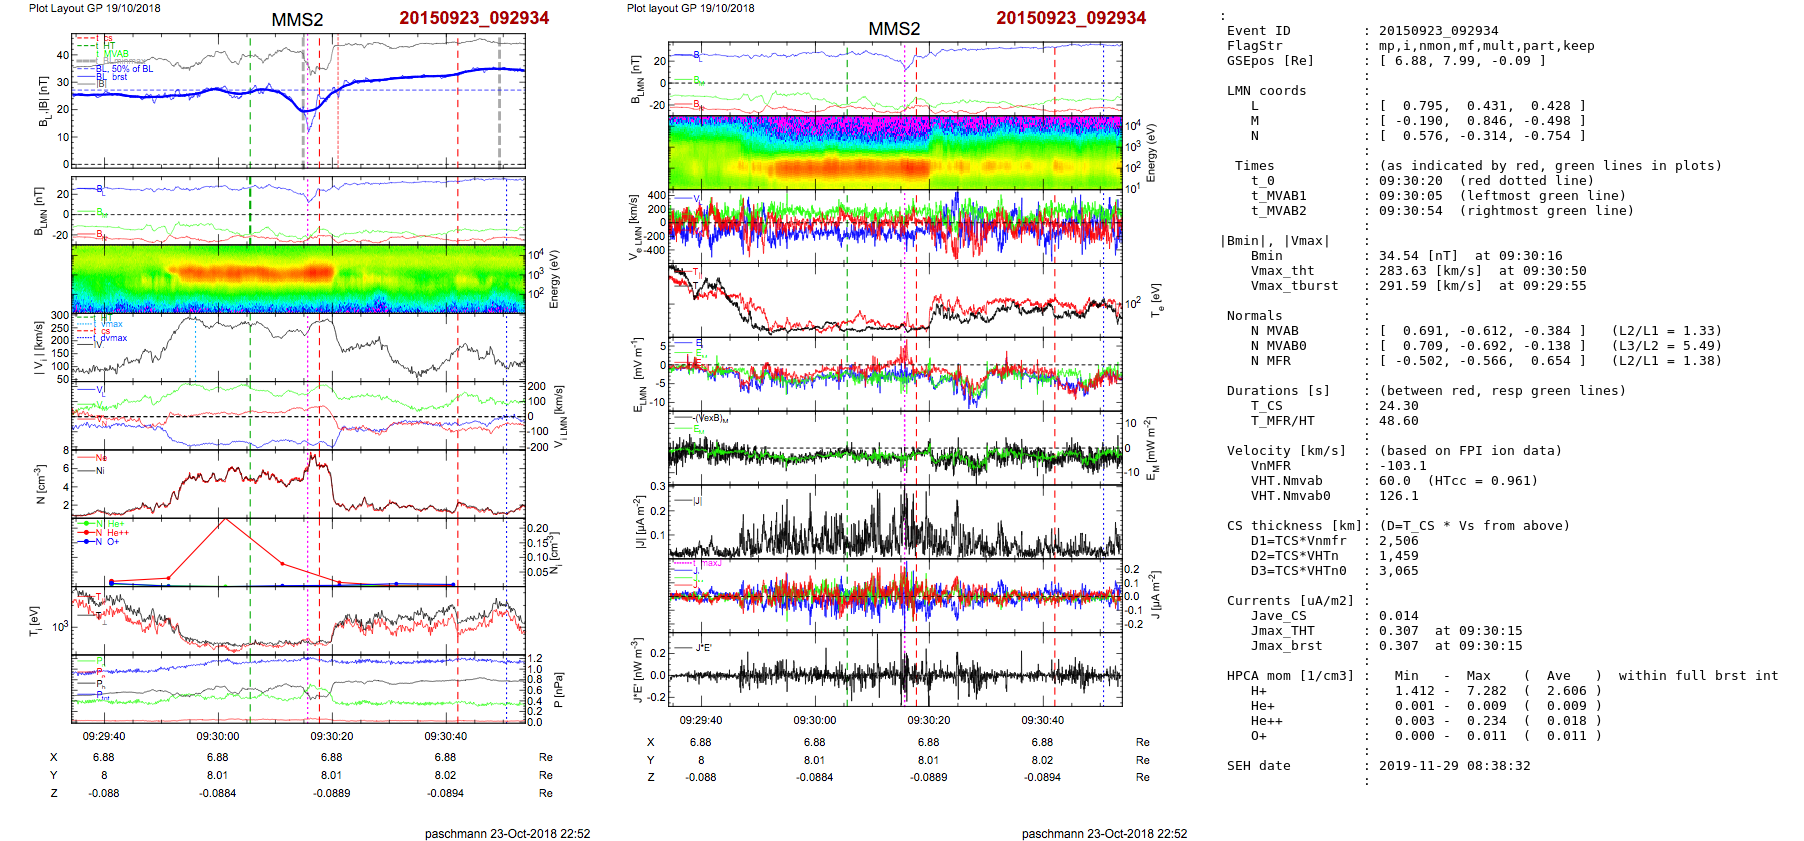Click the "50% of BL" legend entry
The width and height of the screenshot is (1804, 841).
pyautogui.click(x=132, y=69)
